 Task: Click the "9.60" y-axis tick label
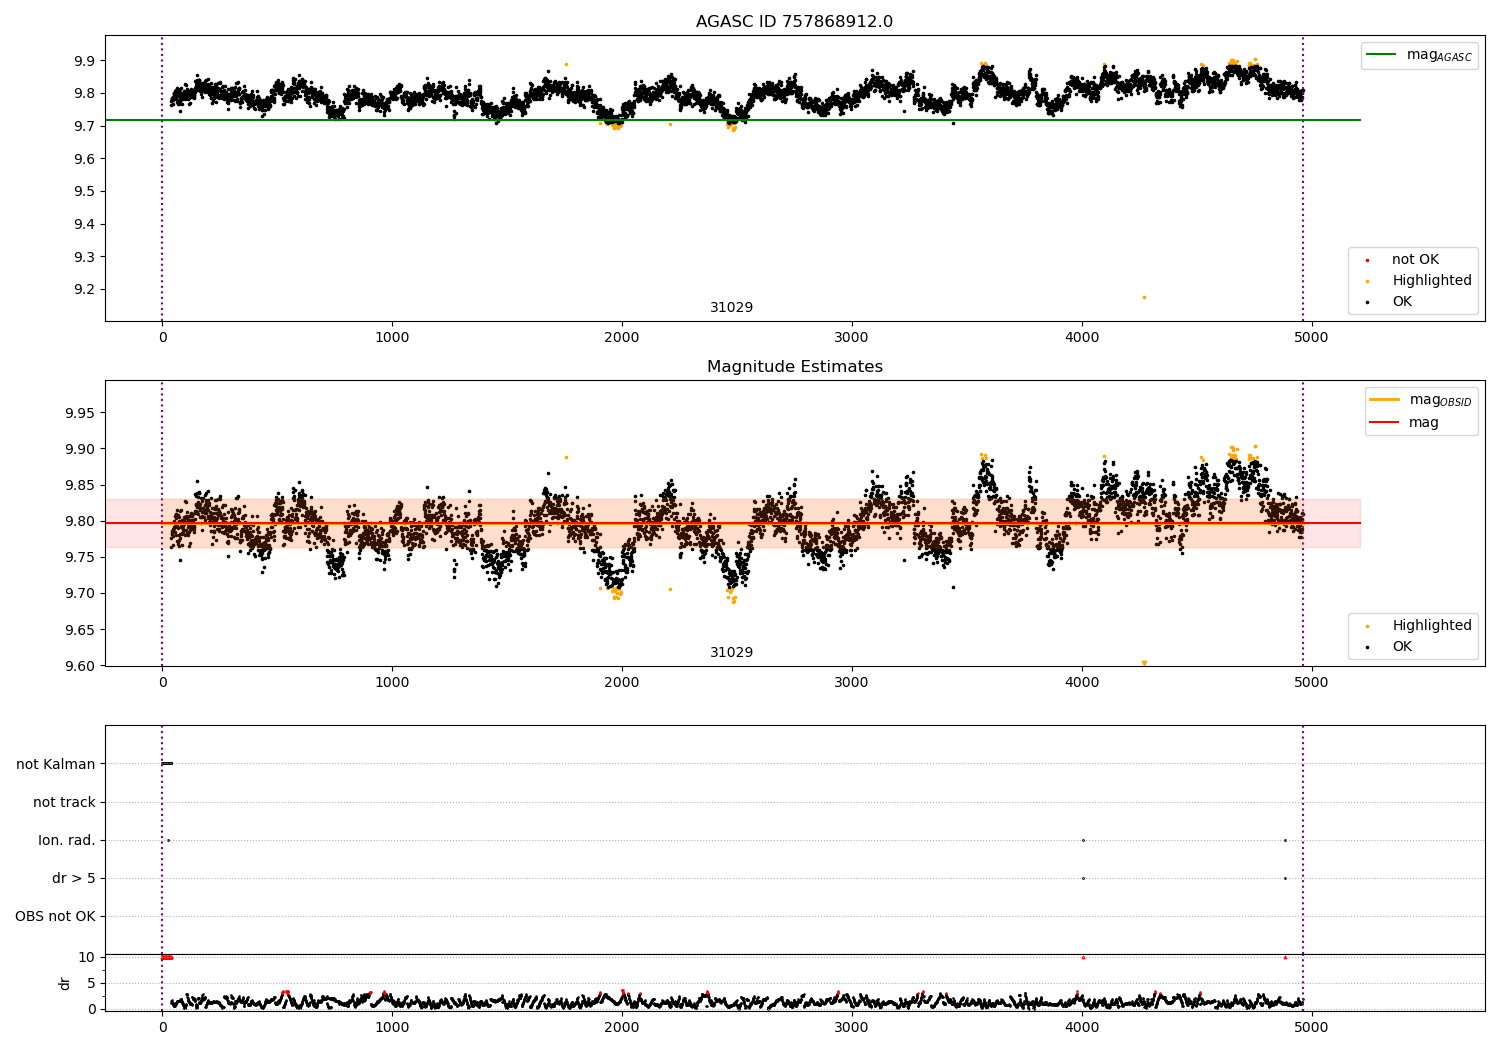pyautogui.click(x=80, y=667)
